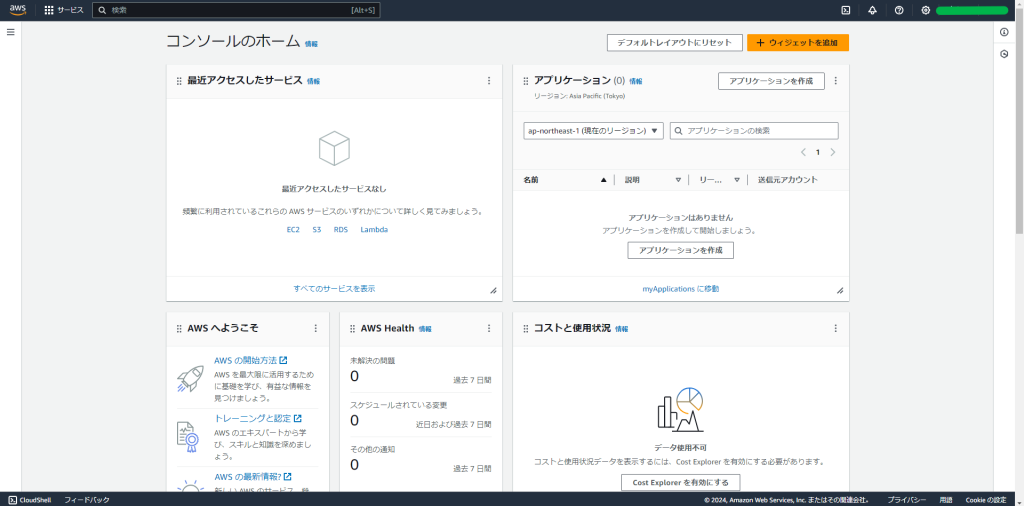The width and height of the screenshot is (1024, 506).
Task: Click the ウィジェットを追加 button
Action: 798,43
